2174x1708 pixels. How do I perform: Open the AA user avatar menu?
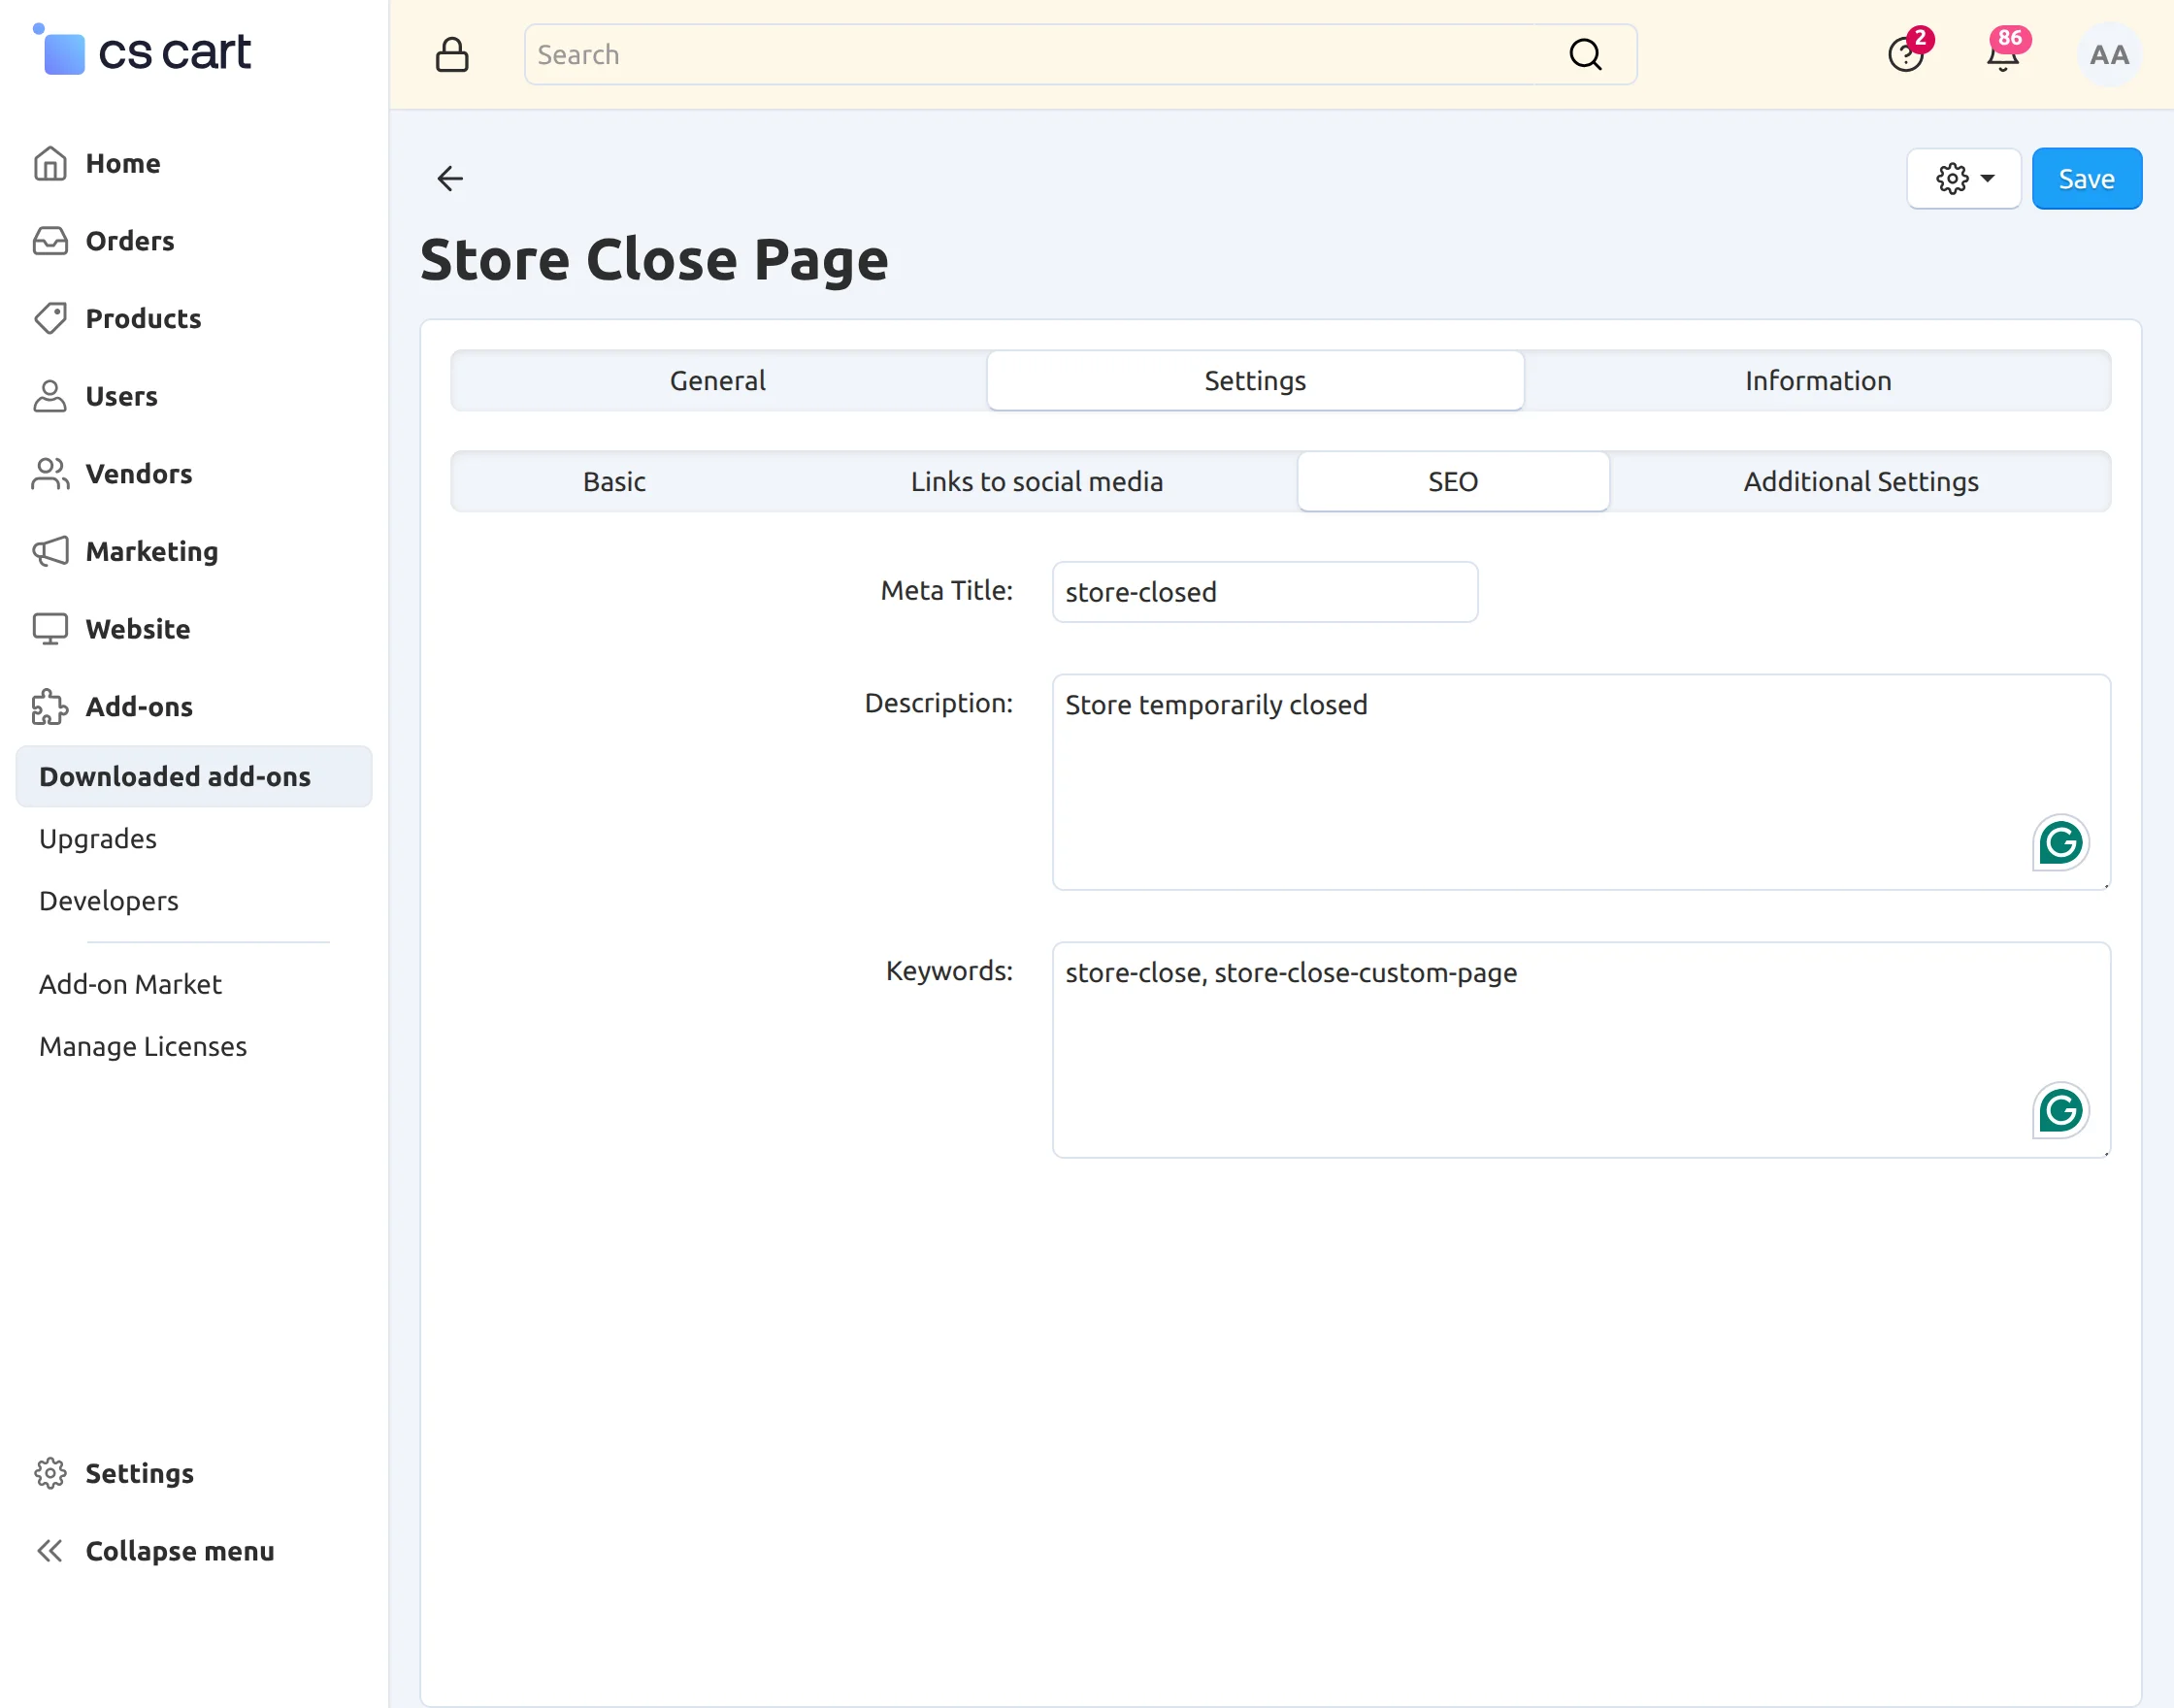(x=2109, y=55)
